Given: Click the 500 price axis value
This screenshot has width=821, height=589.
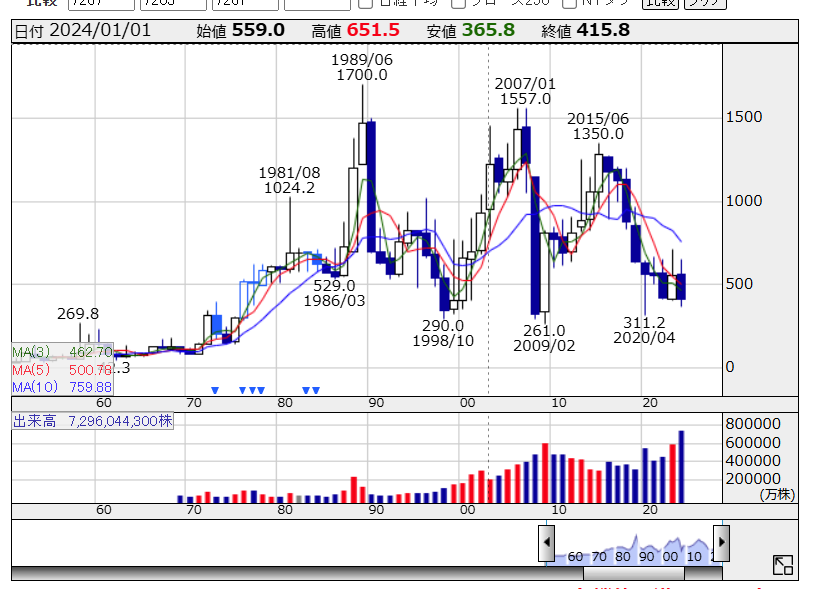Looking at the screenshot, I should [x=739, y=284].
